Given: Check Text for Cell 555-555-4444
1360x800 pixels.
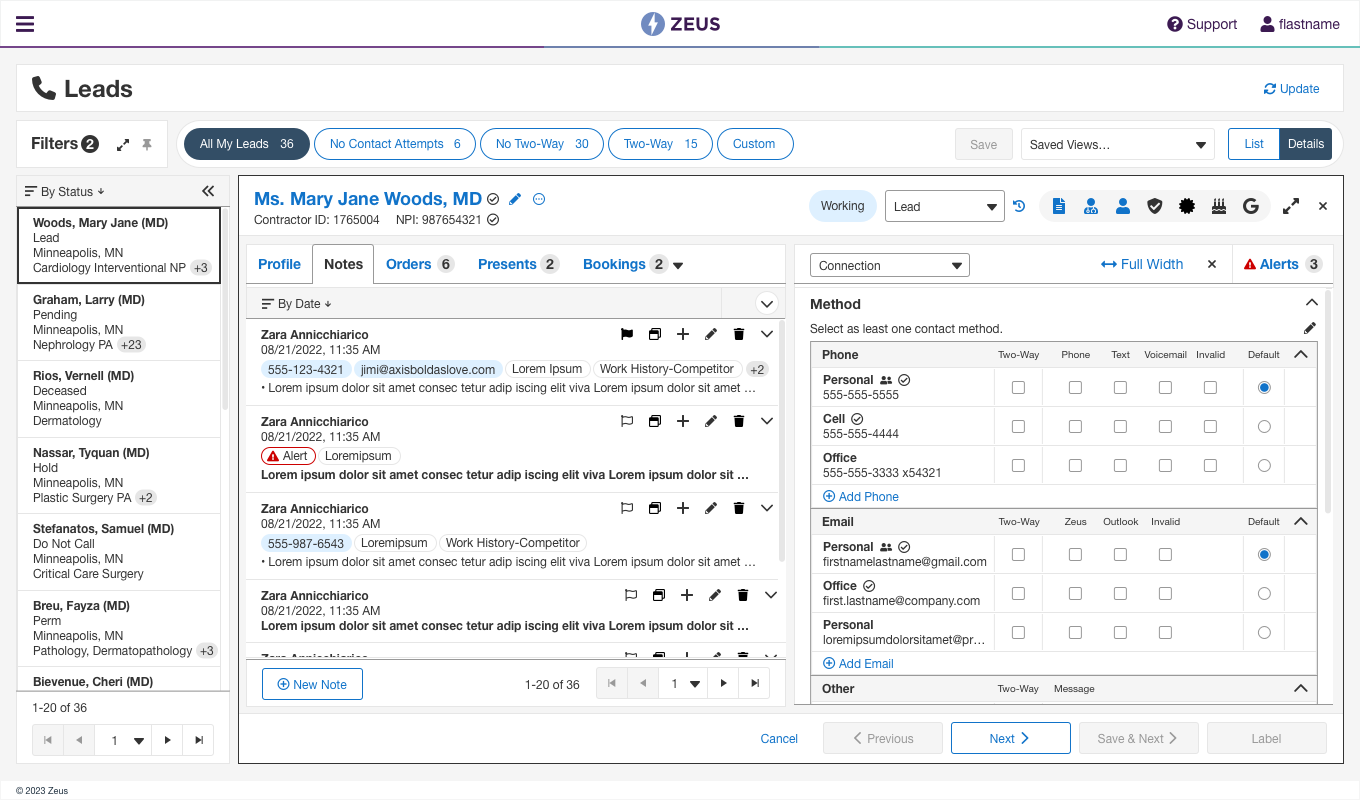Looking at the screenshot, I should click(1120, 426).
